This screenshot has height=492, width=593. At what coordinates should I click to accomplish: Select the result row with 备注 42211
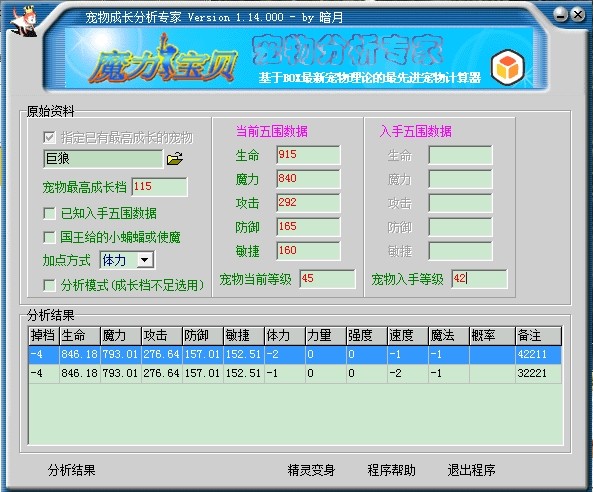(295, 355)
